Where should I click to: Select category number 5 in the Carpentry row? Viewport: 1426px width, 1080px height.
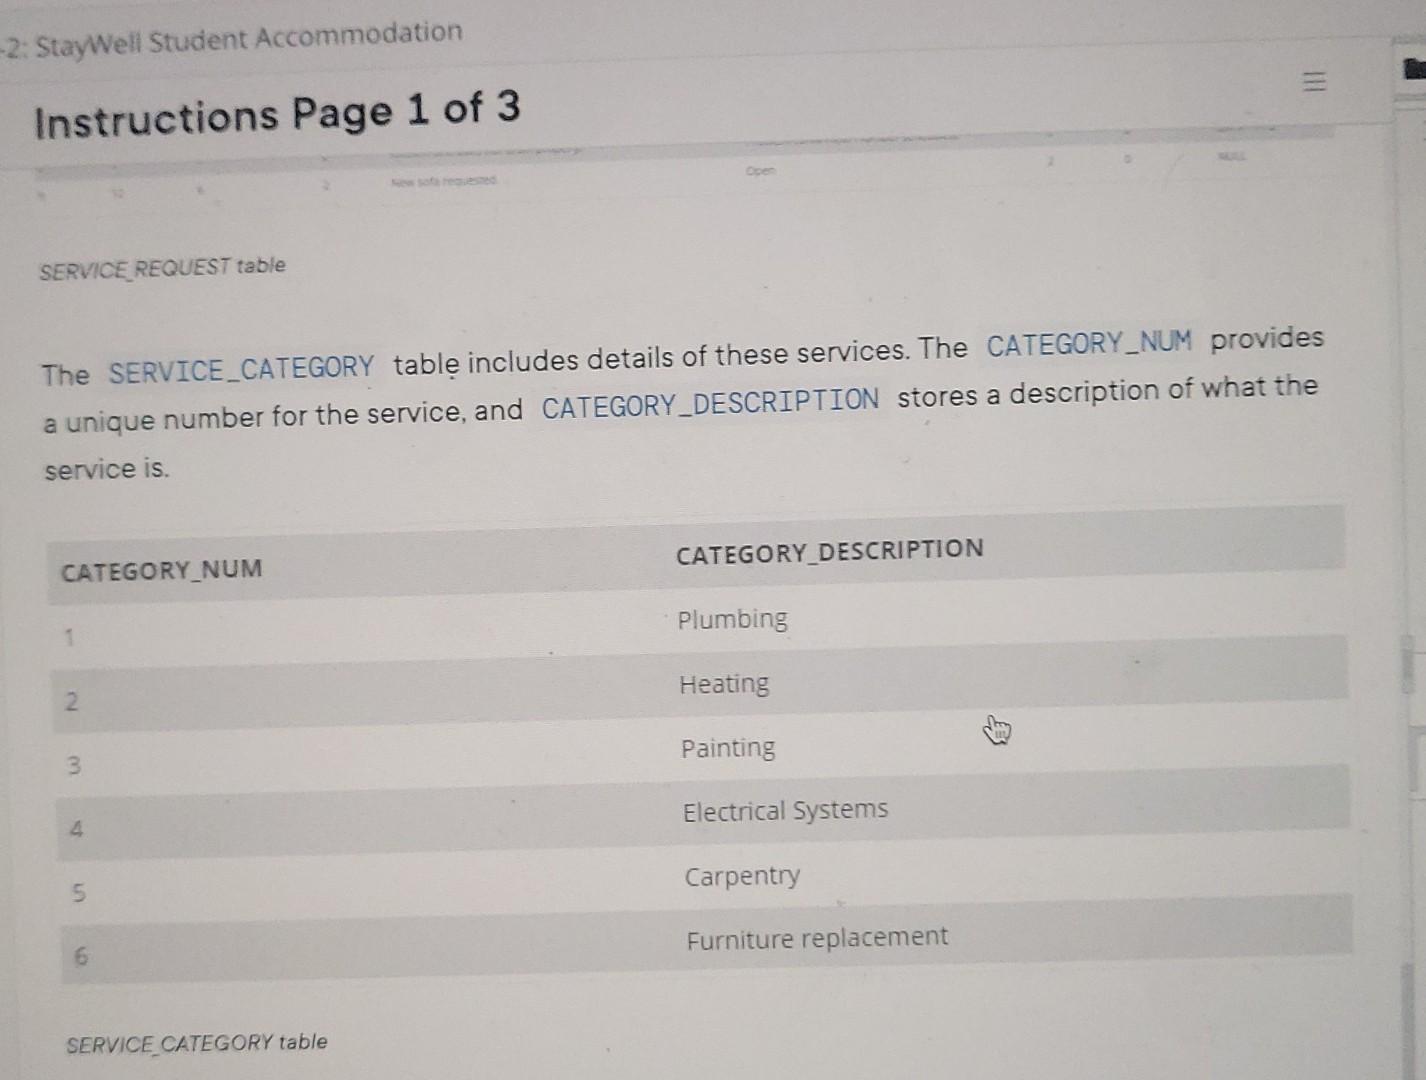(x=78, y=893)
